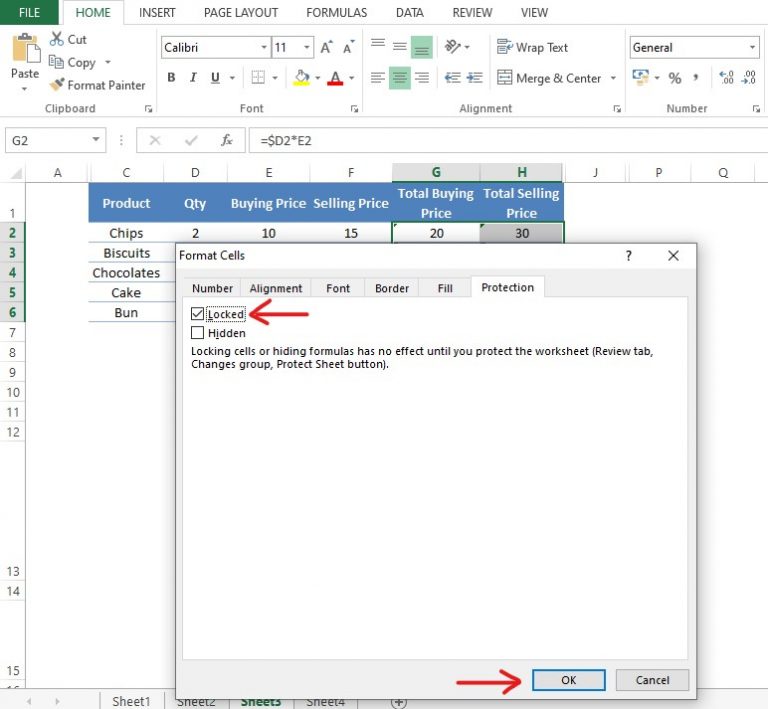This screenshot has width=768, height=709.
Task: Switch to the Border tab
Action: (x=392, y=288)
